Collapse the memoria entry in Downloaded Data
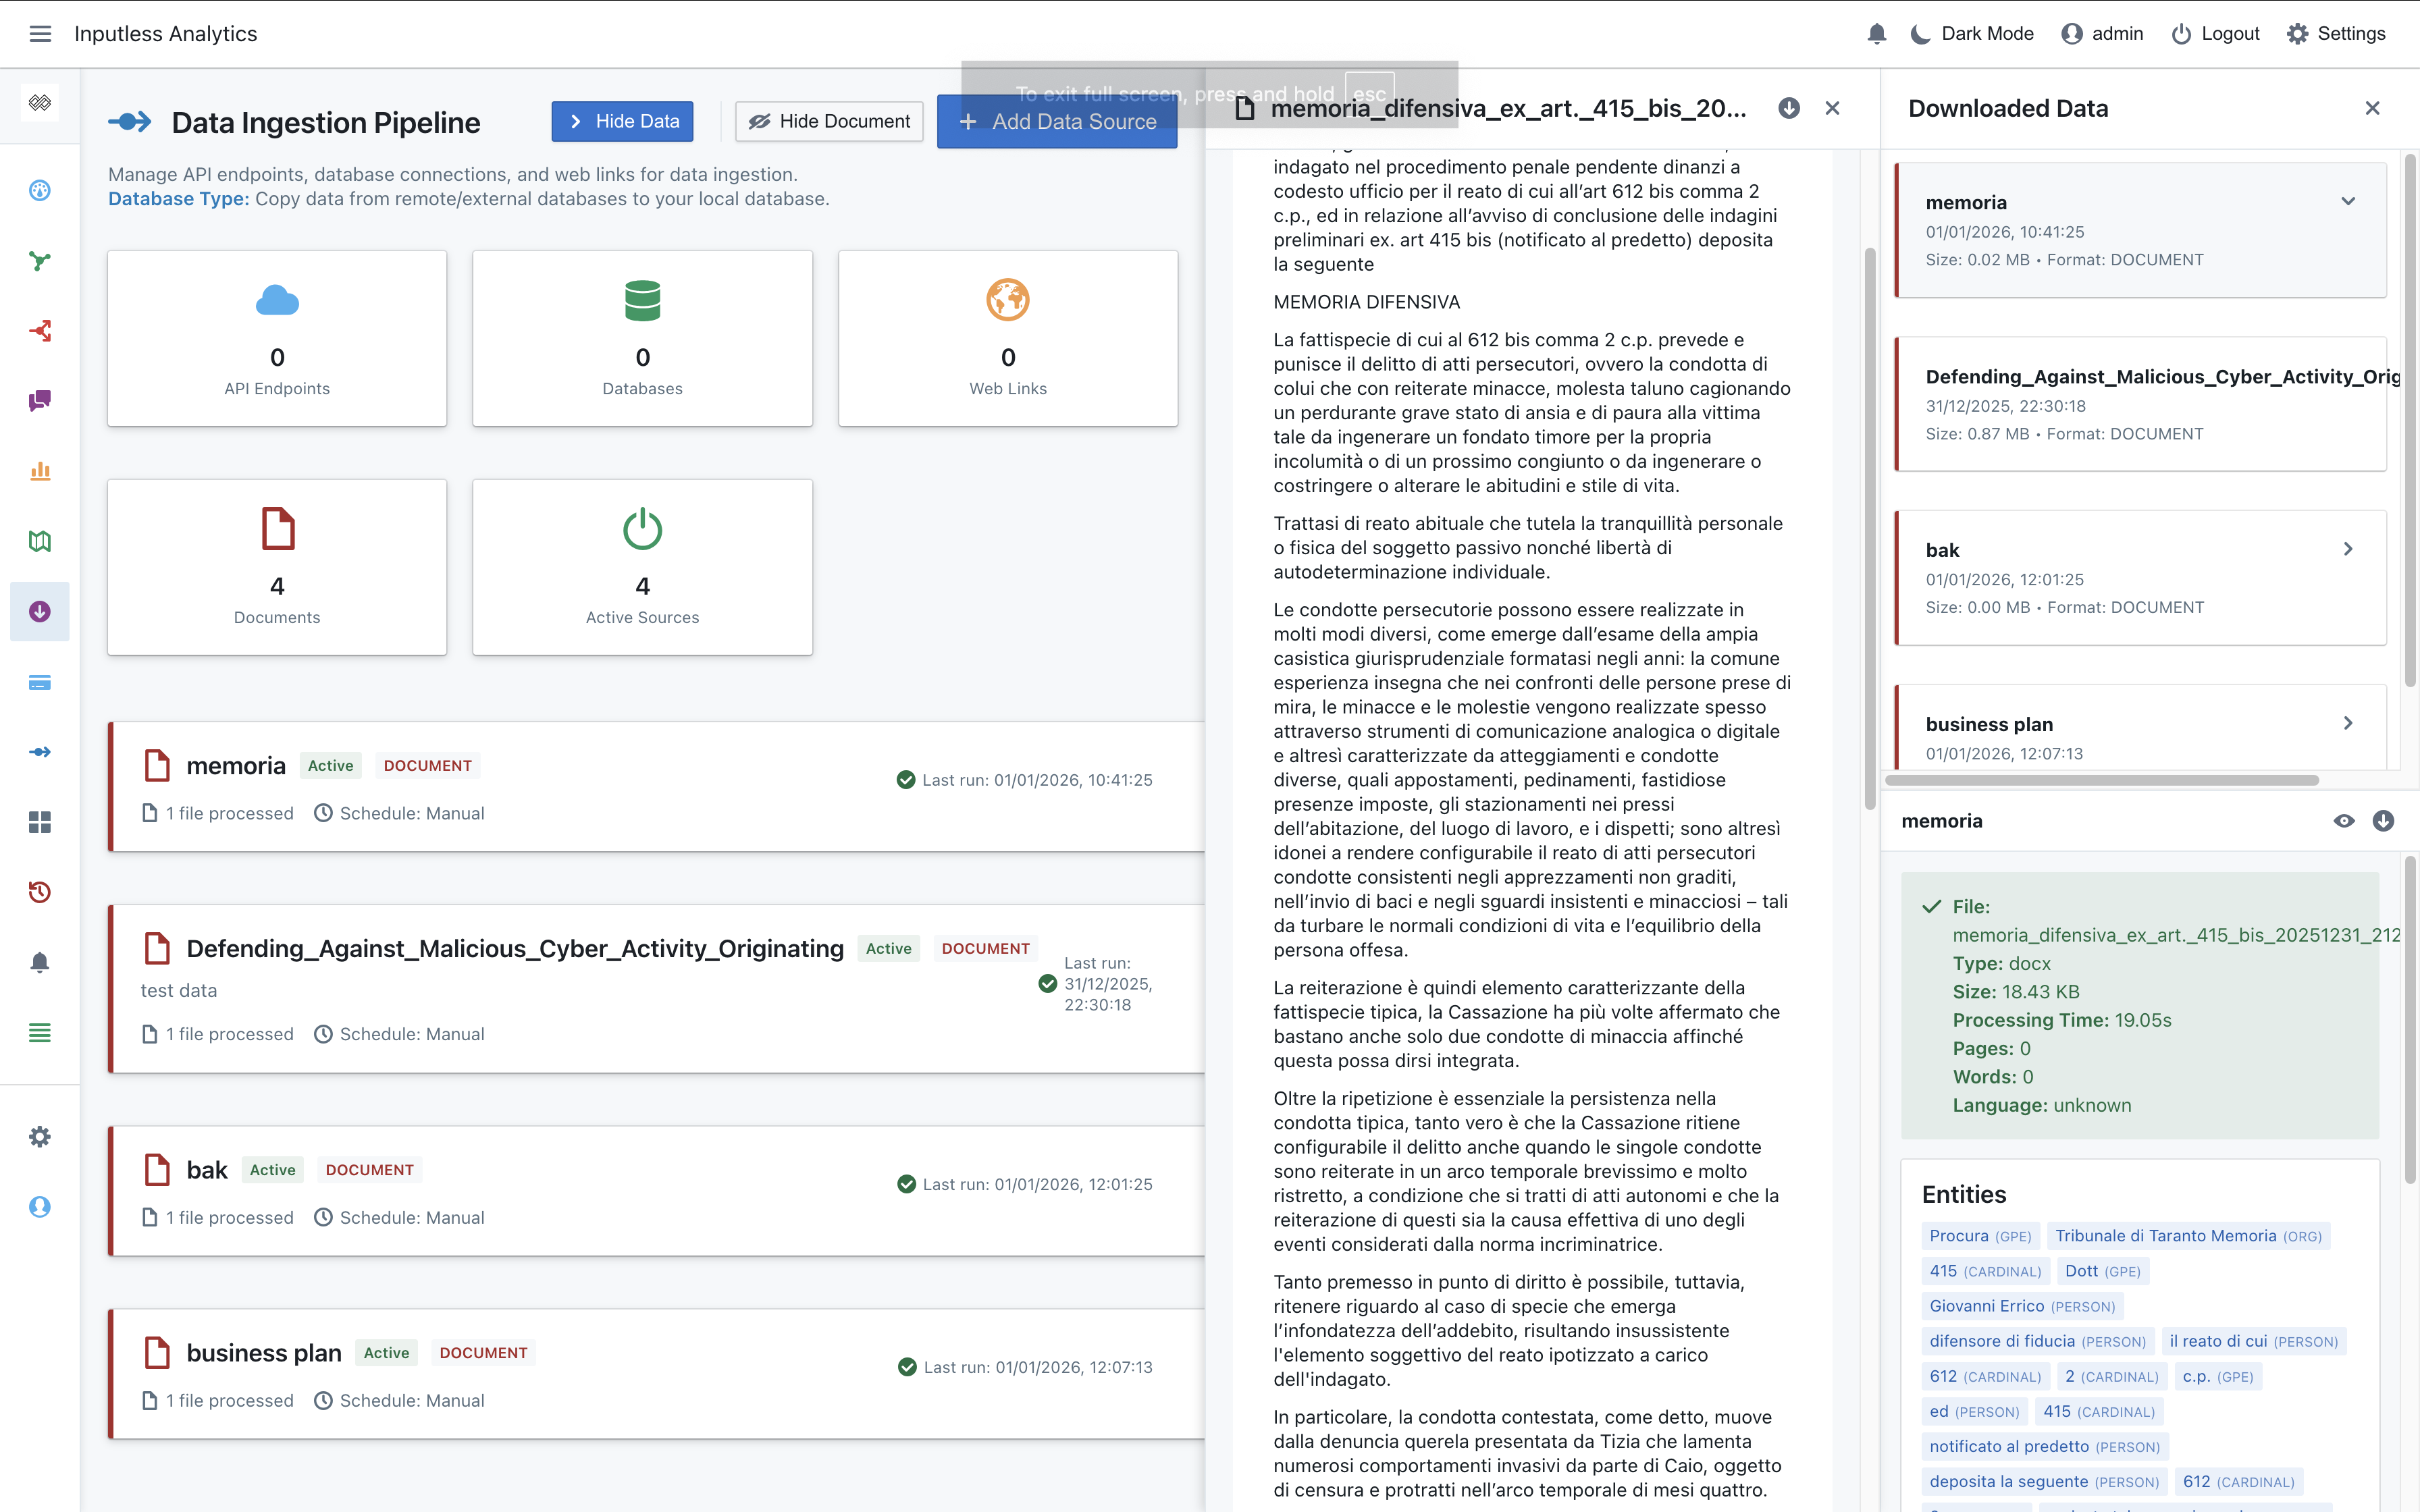Viewport: 2420px width, 1512px height. [2347, 202]
